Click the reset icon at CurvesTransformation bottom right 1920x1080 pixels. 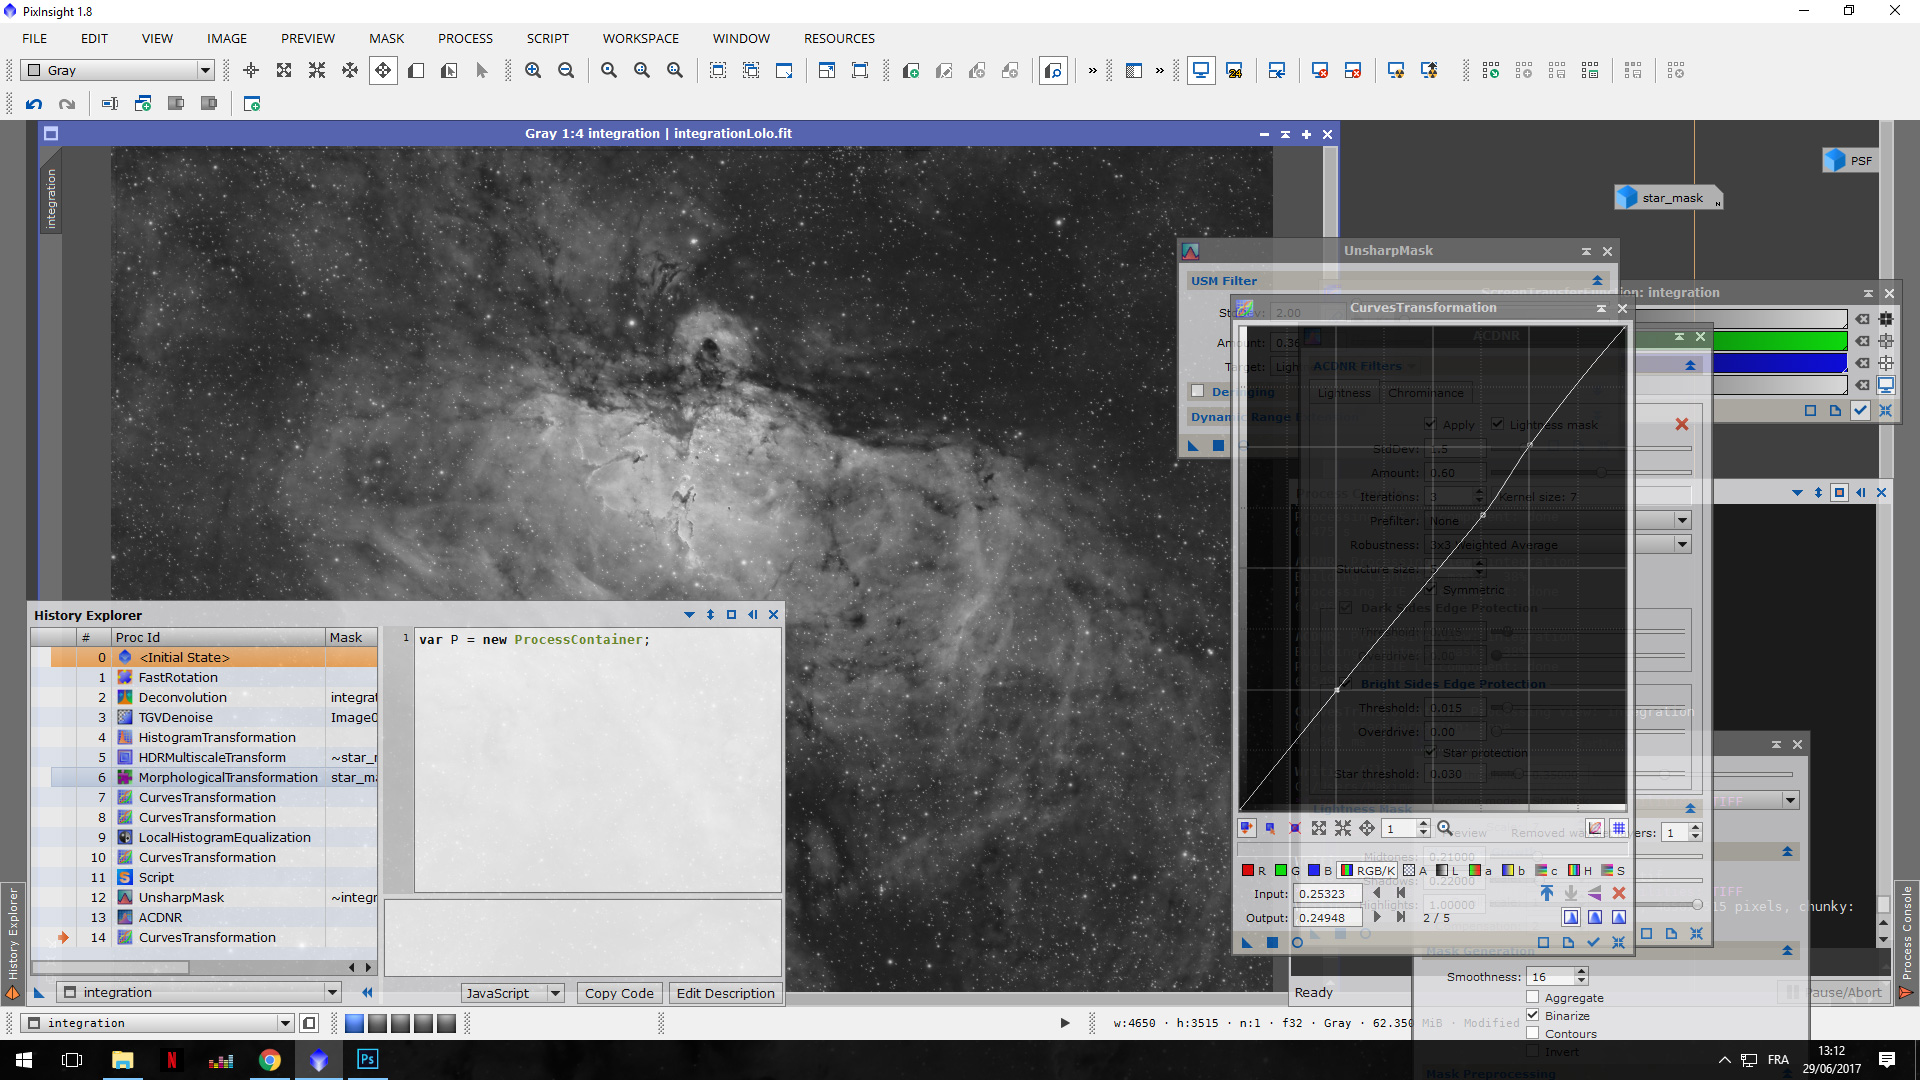click(x=1618, y=942)
